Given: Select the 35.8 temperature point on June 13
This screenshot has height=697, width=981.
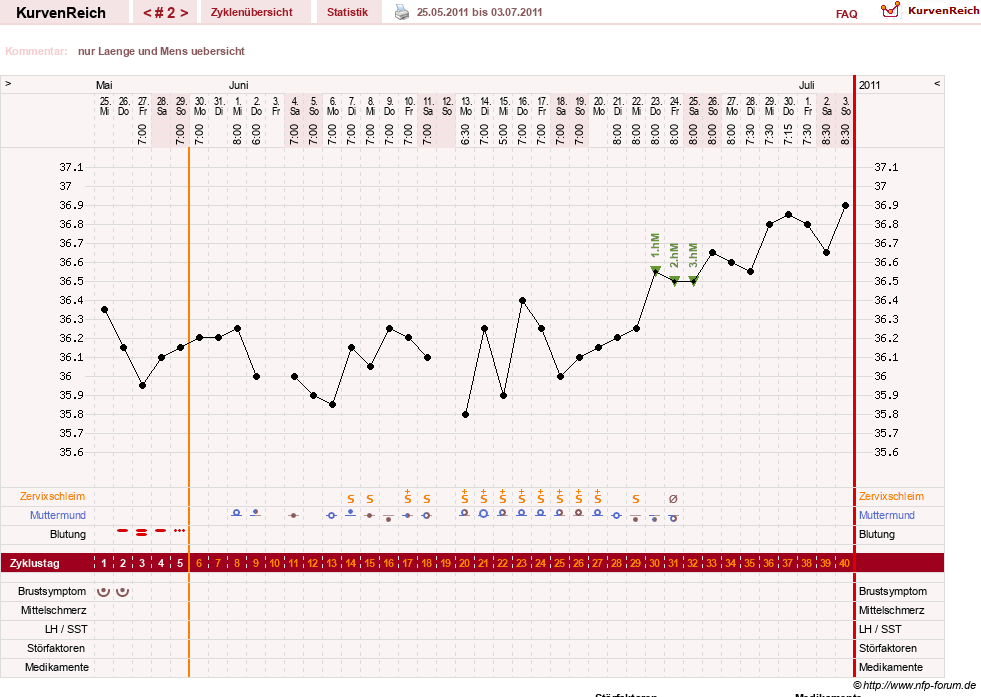Looking at the screenshot, I should pos(465,414).
